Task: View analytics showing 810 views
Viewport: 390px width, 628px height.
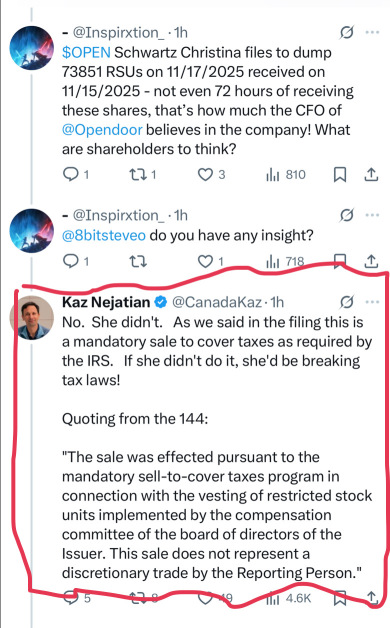Action: (x=286, y=175)
